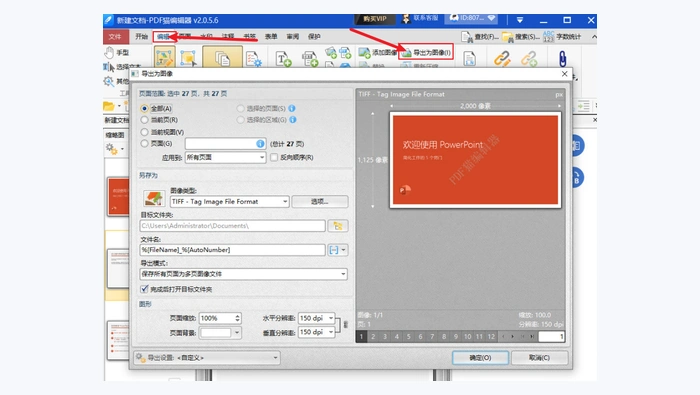Click the edit link chain icon with pencil
Screen dimensions: 700x395
point(502,58)
